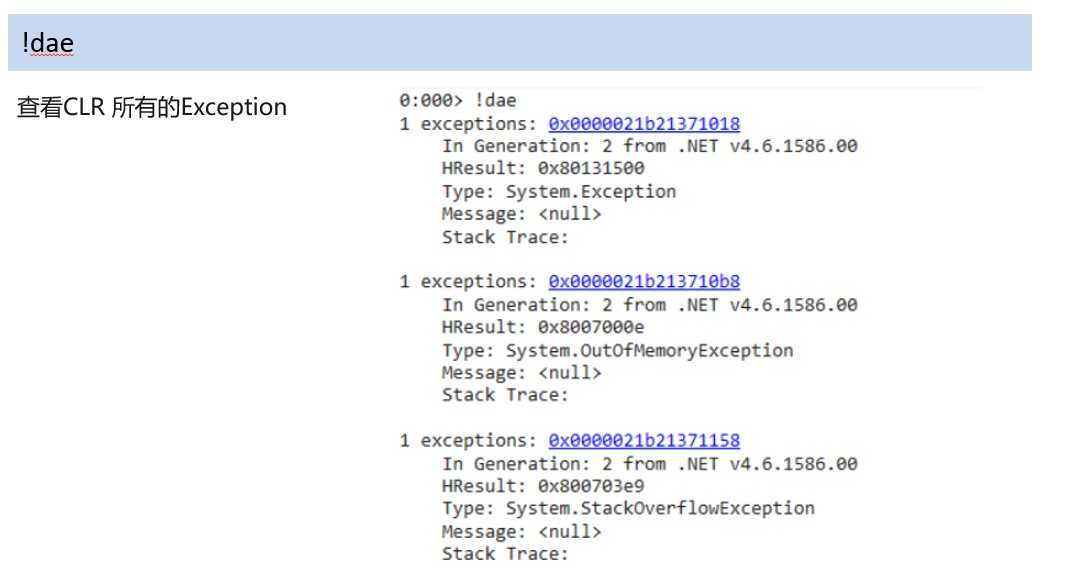The image size is (1078, 578).
Task: Click the first Message: <null> line
Action: pyautogui.click(x=522, y=214)
